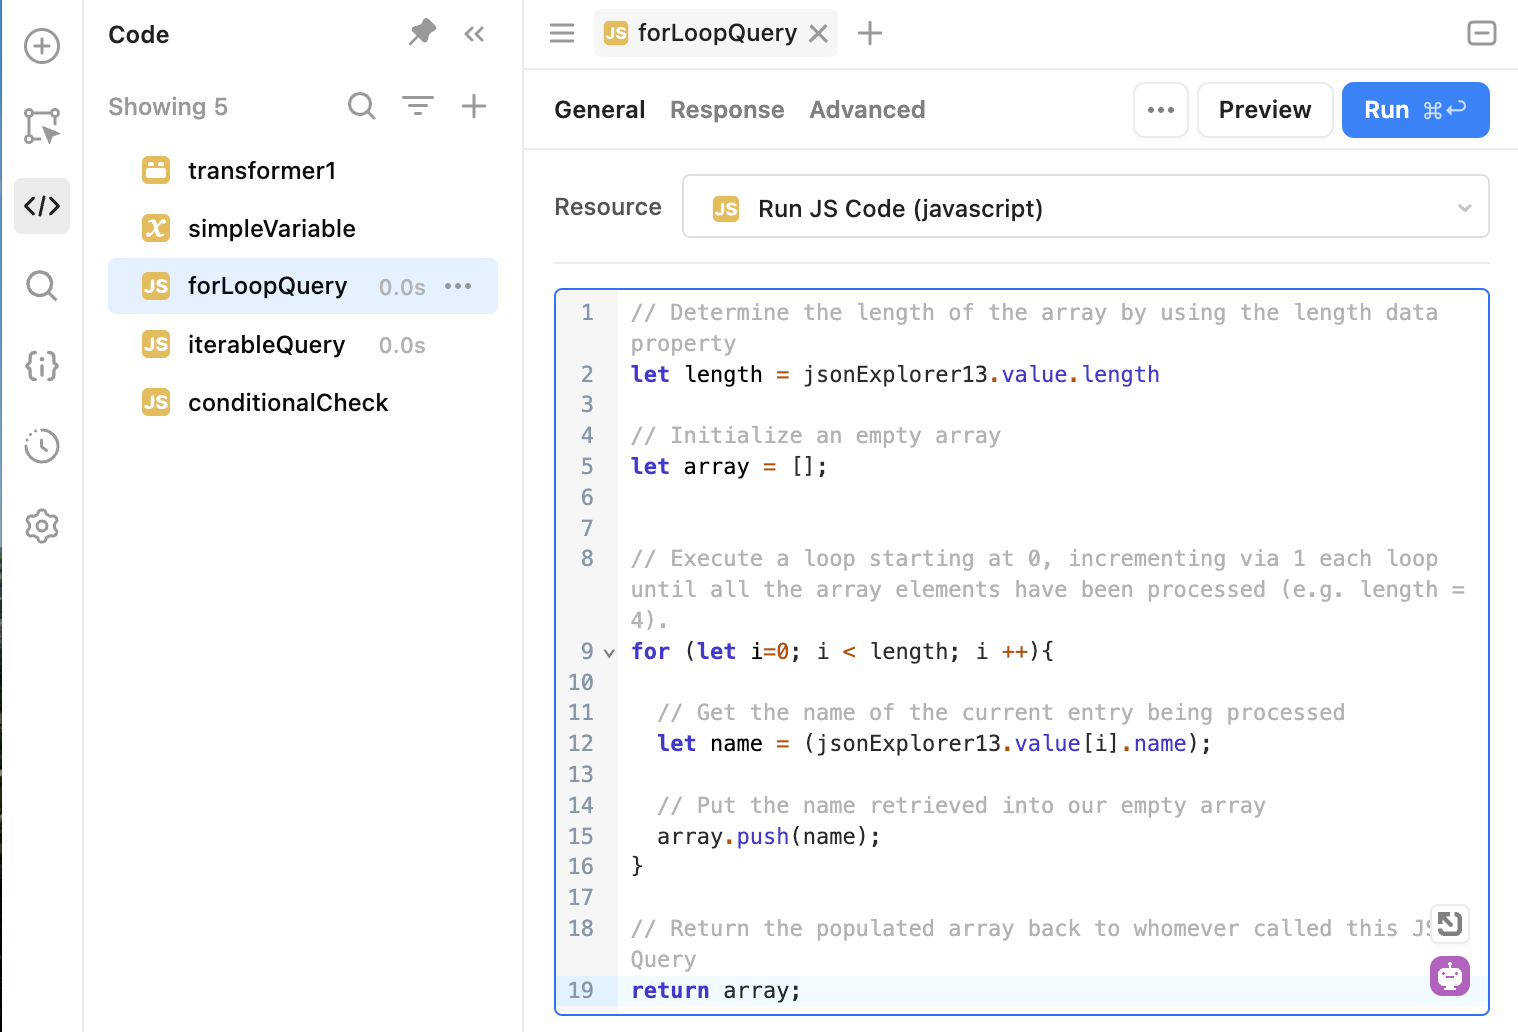The width and height of the screenshot is (1518, 1032).
Task: Close the forLoopQuery tab
Action: (818, 34)
